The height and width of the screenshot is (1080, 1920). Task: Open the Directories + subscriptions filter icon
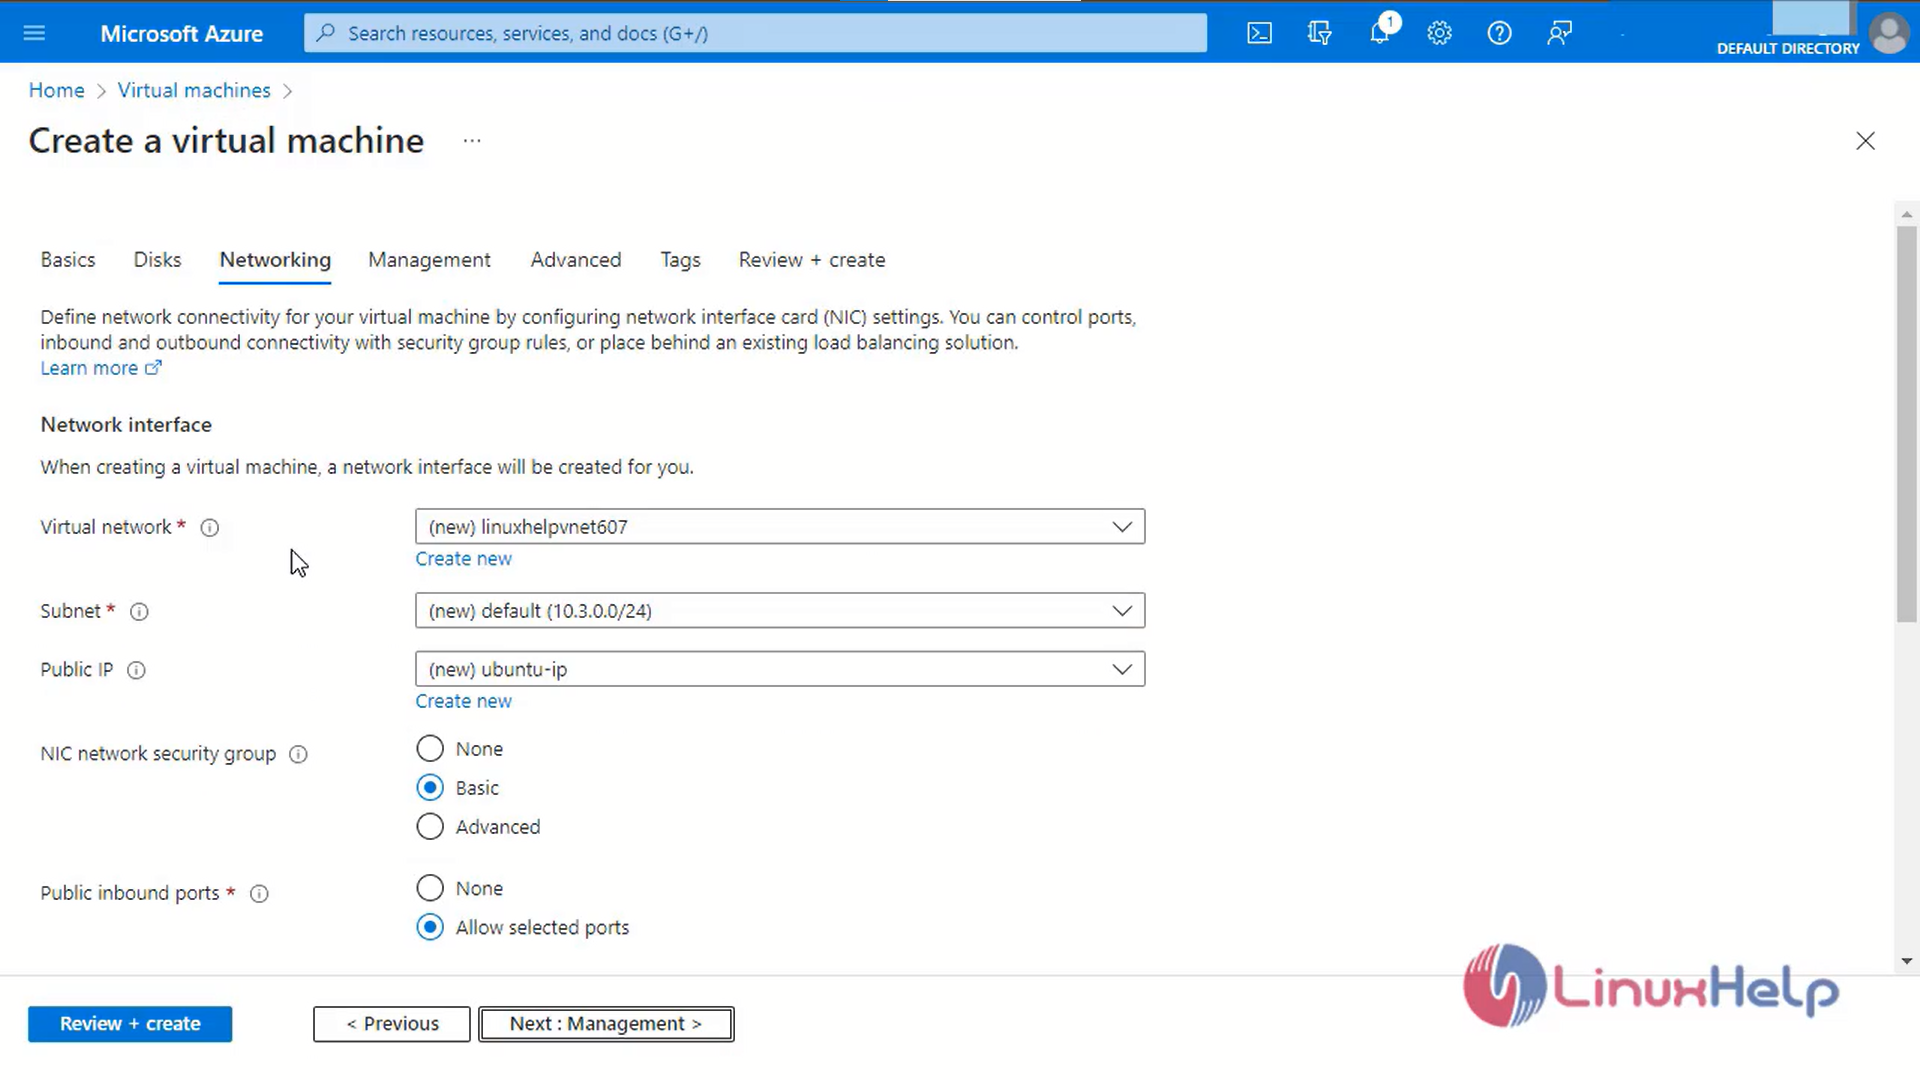tap(1320, 33)
